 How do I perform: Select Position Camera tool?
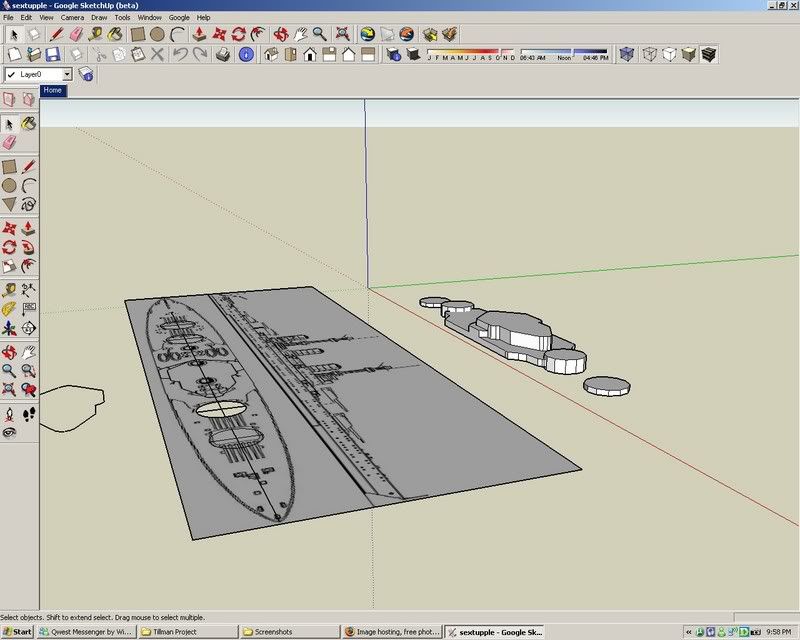[x=9, y=414]
